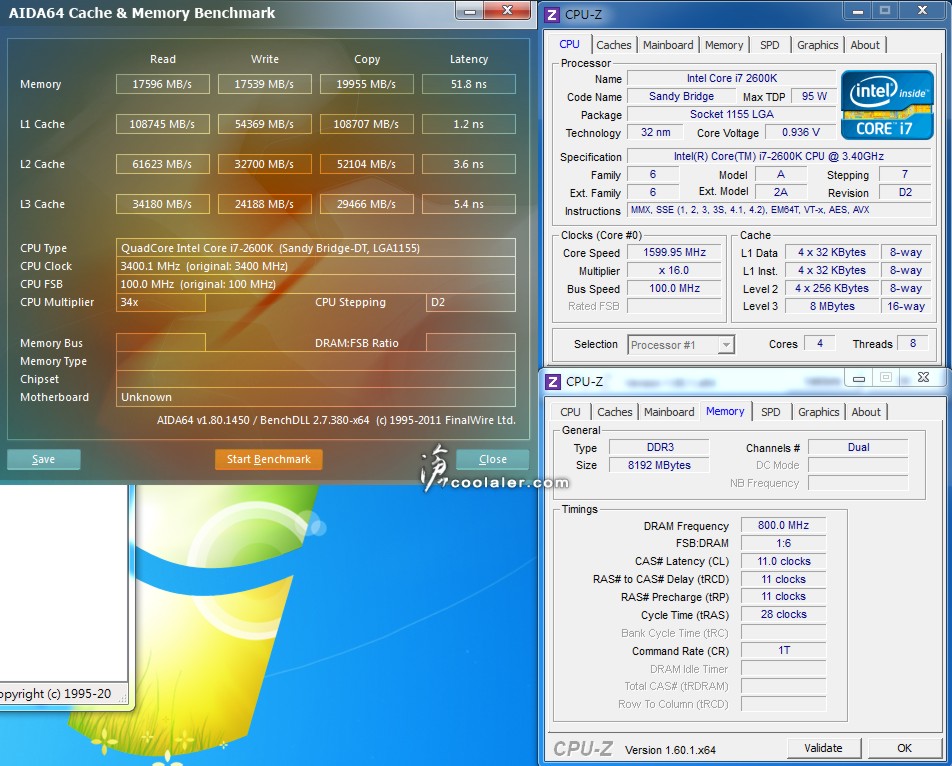Open SPD tab in upper CPU-Z window
952x766 pixels.
point(769,45)
